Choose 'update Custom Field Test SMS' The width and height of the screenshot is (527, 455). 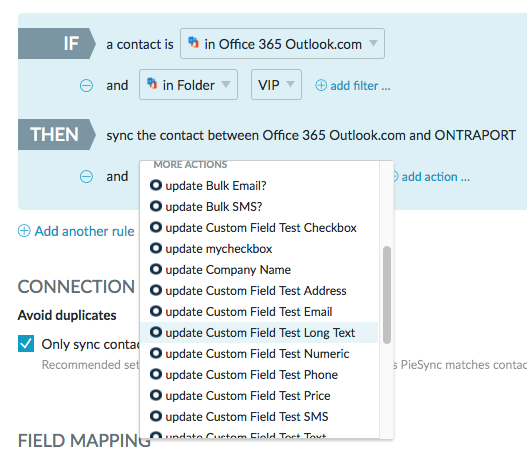pos(259,417)
